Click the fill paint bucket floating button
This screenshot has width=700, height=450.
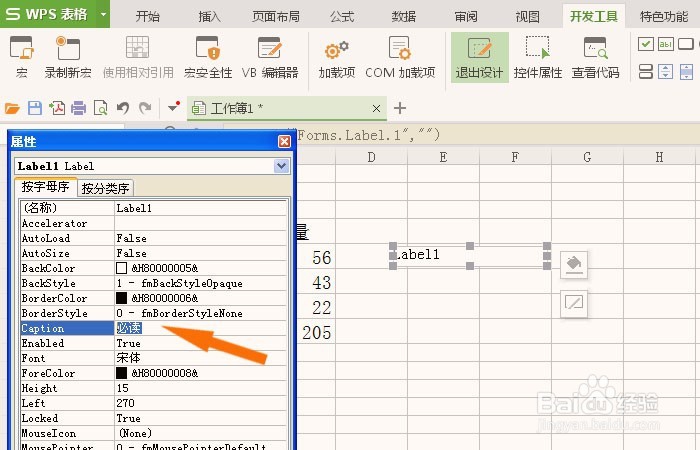pyautogui.click(x=574, y=265)
